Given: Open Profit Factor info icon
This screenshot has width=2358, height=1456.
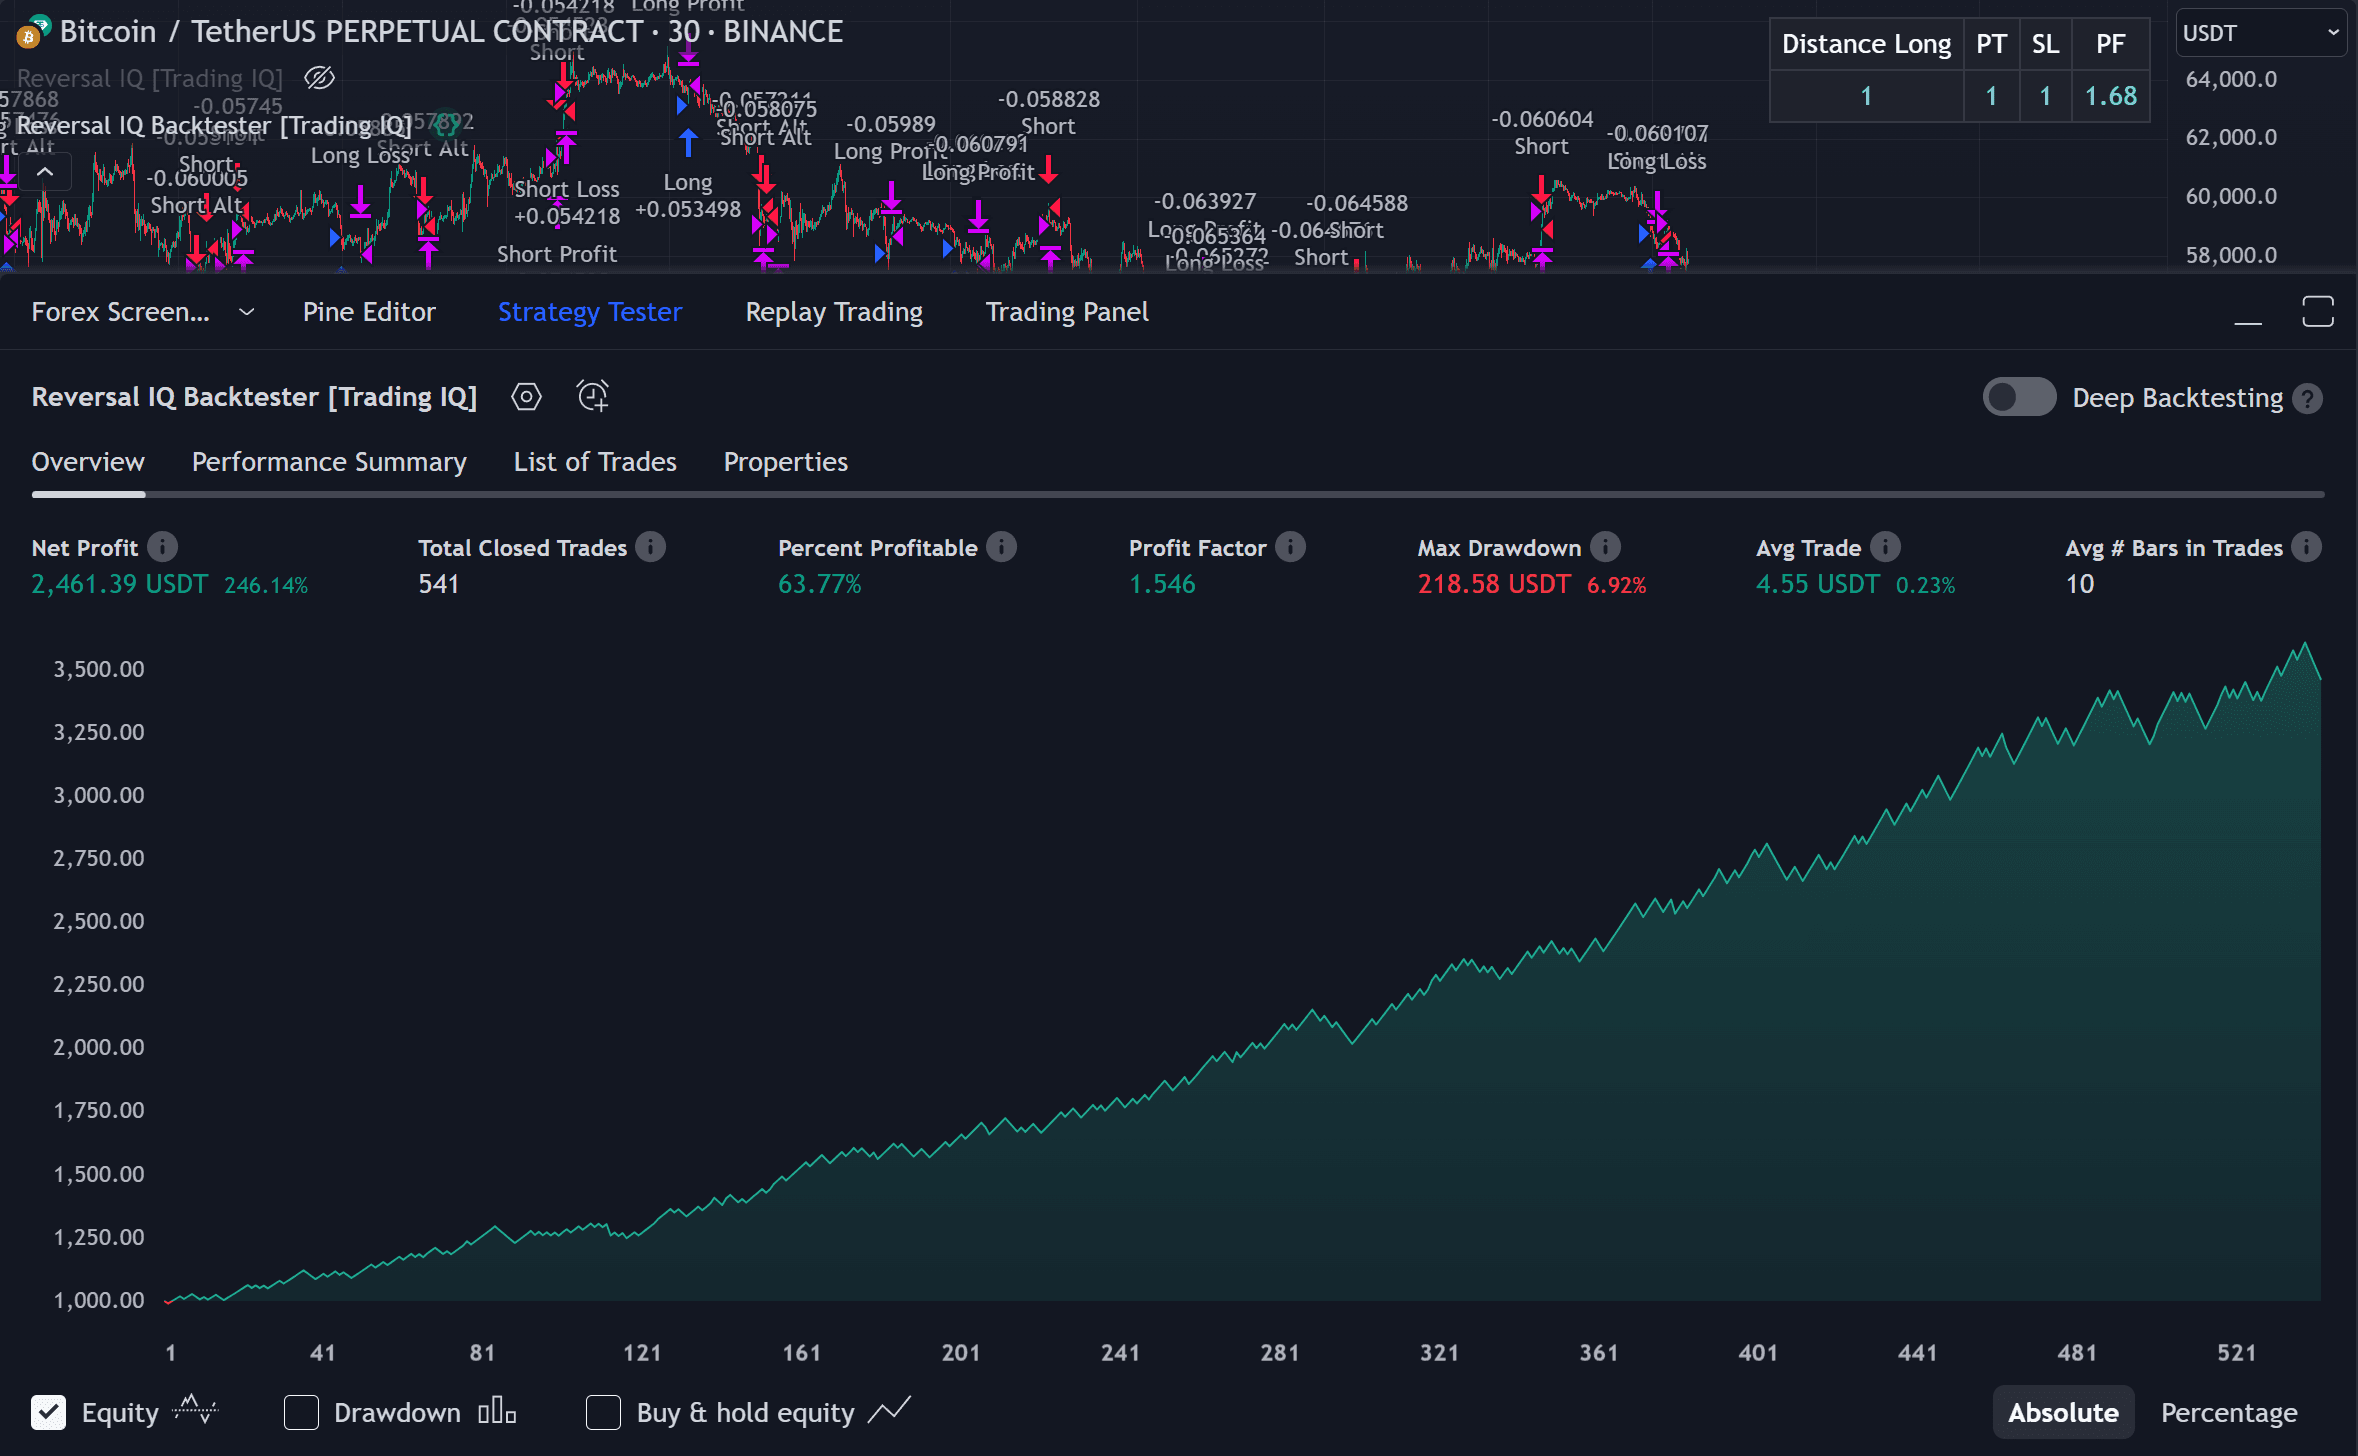Looking at the screenshot, I should [1290, 547].
